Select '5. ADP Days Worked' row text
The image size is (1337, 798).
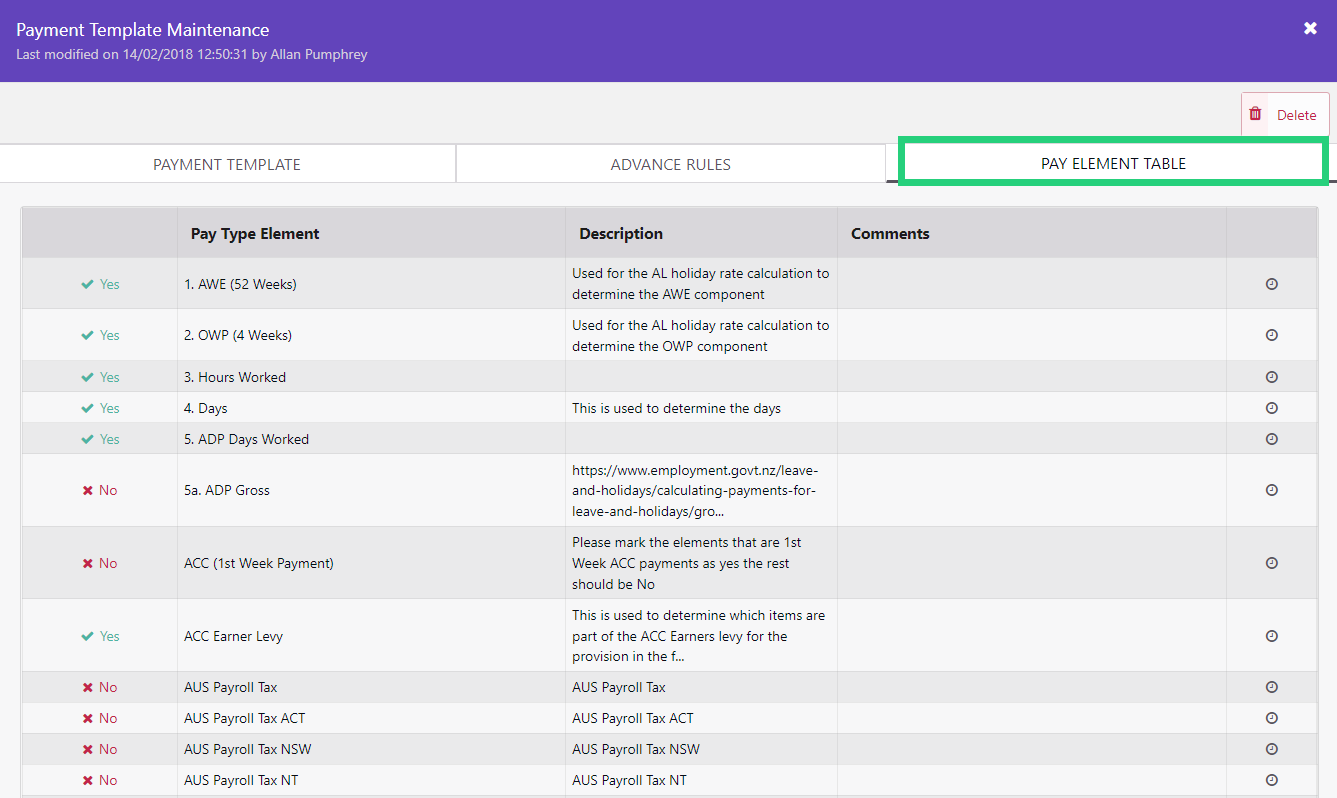246,439
